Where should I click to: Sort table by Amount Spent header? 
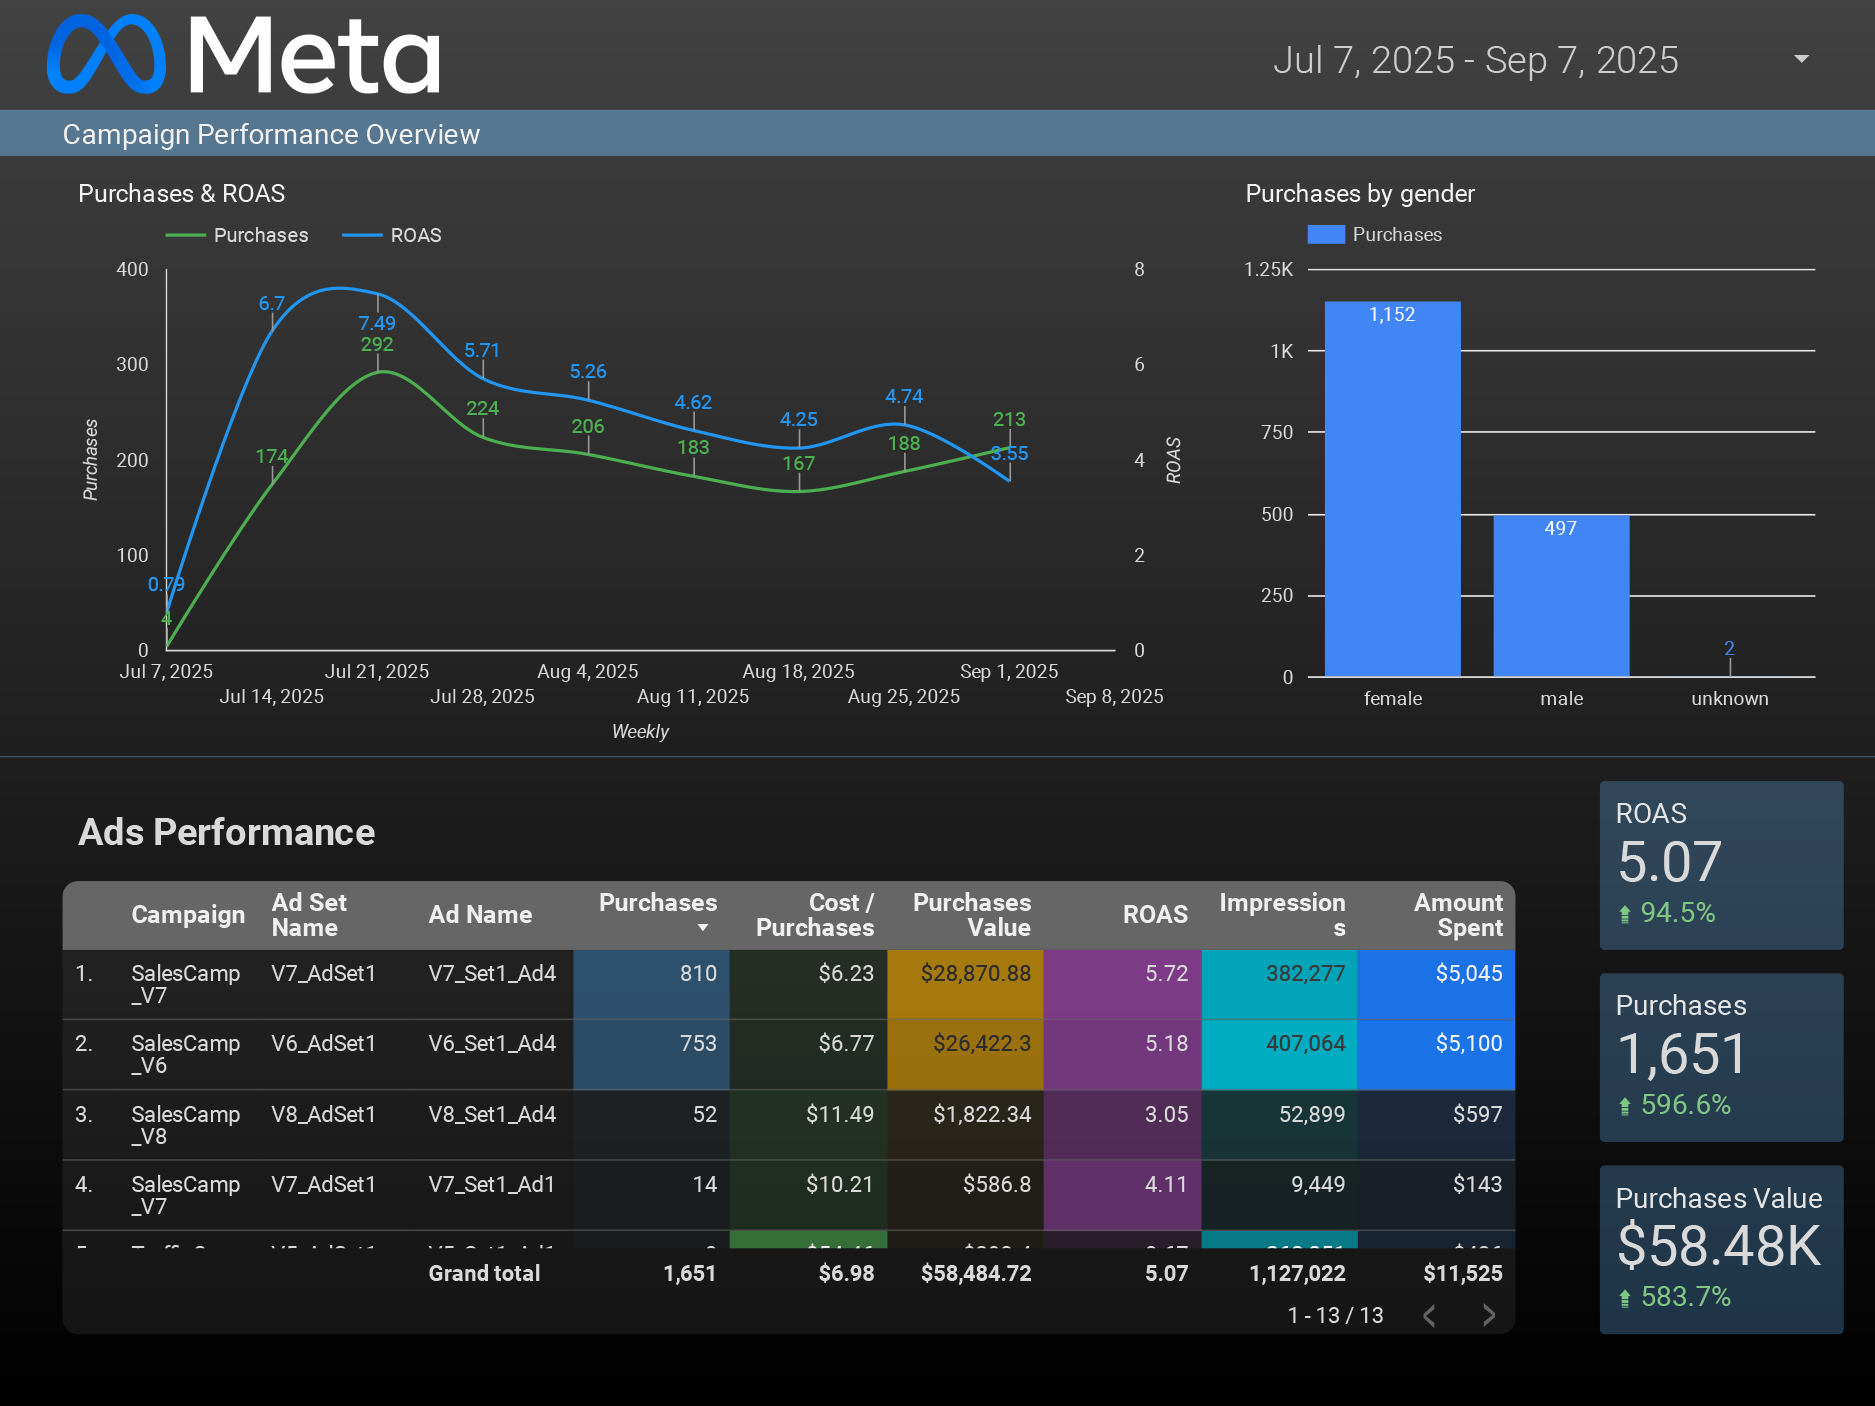tap(1457, 915)
